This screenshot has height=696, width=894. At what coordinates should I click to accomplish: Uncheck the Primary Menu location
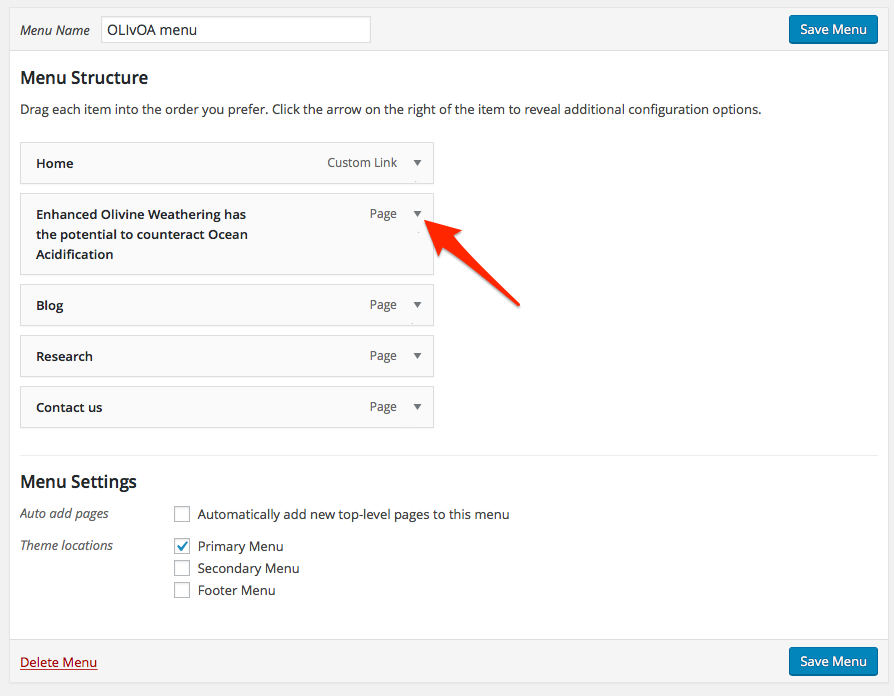[x=182, y=546]
